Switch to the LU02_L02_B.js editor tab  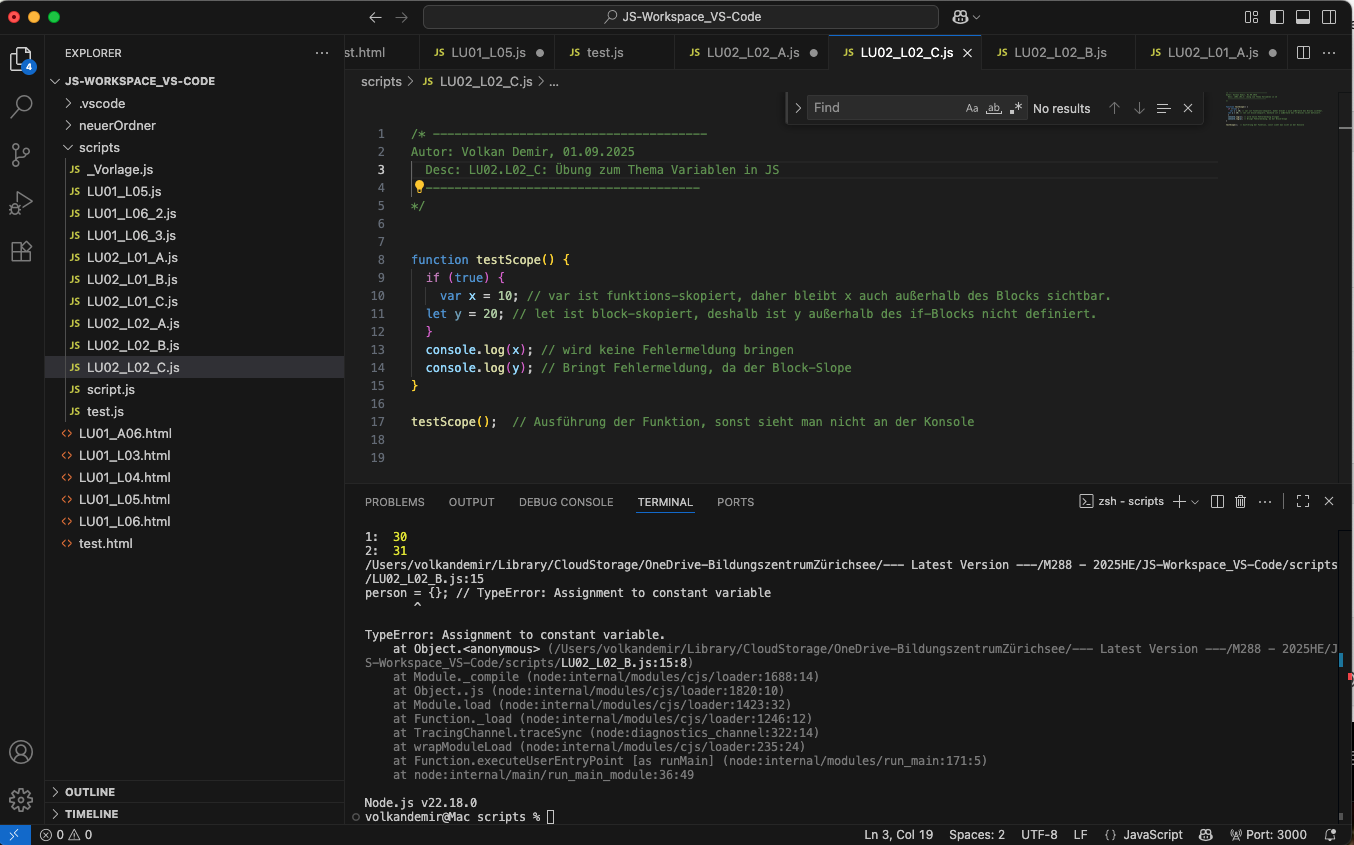point(1059,52)
